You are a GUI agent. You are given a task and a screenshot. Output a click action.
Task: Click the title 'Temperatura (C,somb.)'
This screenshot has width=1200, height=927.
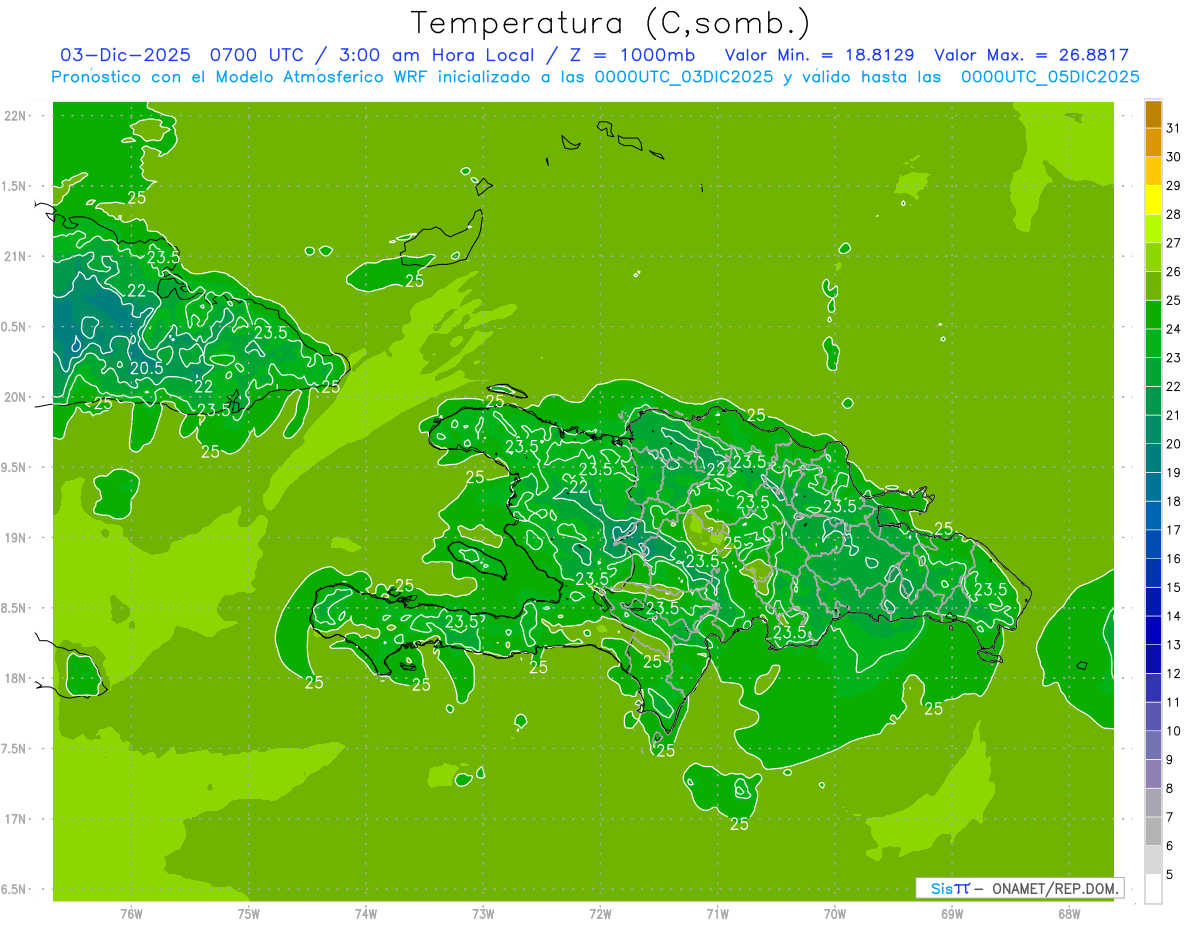[x=610, y=22]
